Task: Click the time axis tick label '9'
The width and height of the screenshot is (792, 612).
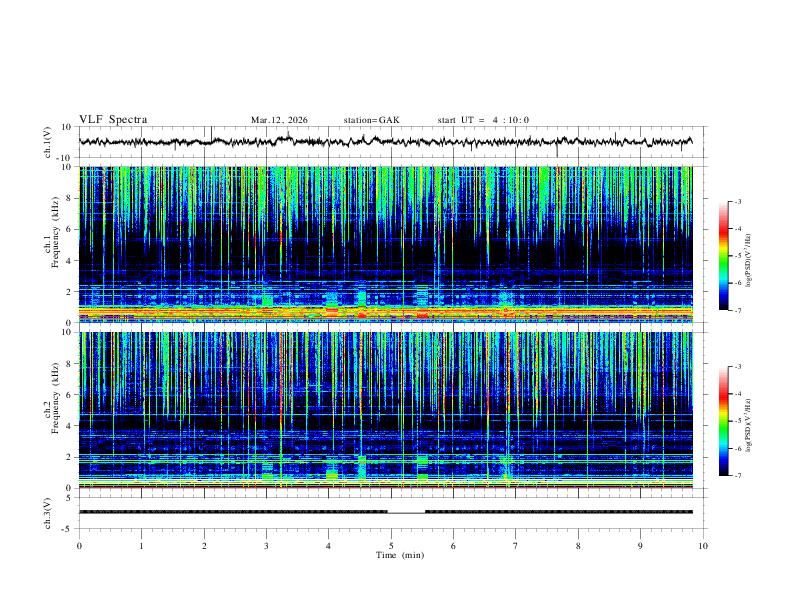Action: (640, 546)
